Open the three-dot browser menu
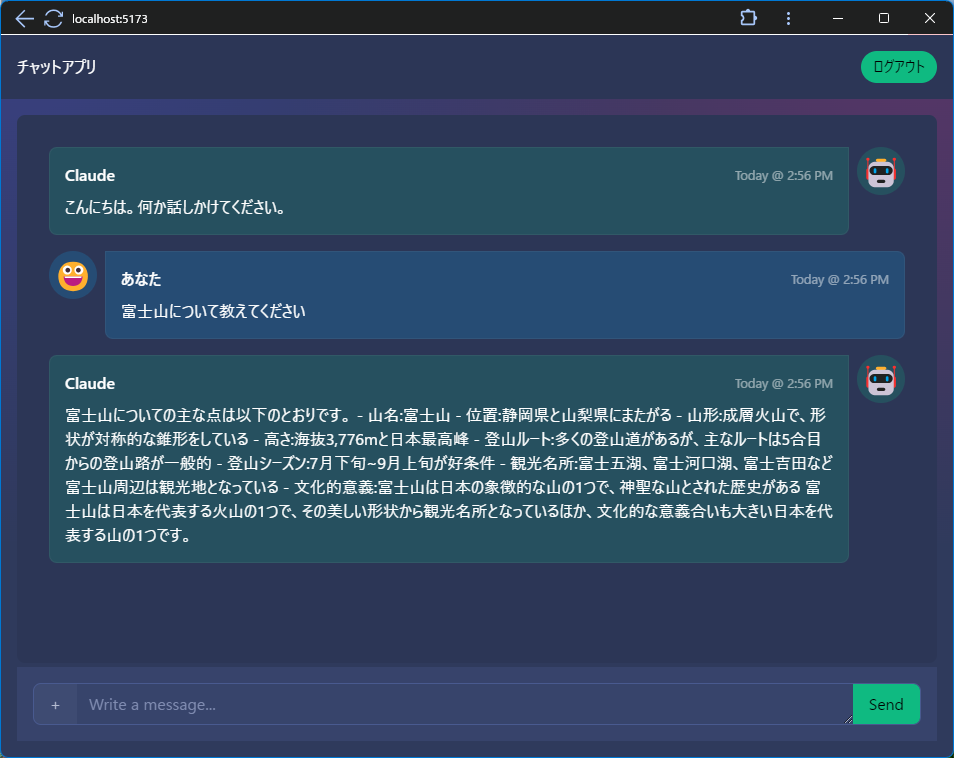954x758 pixels. [788, 18]
